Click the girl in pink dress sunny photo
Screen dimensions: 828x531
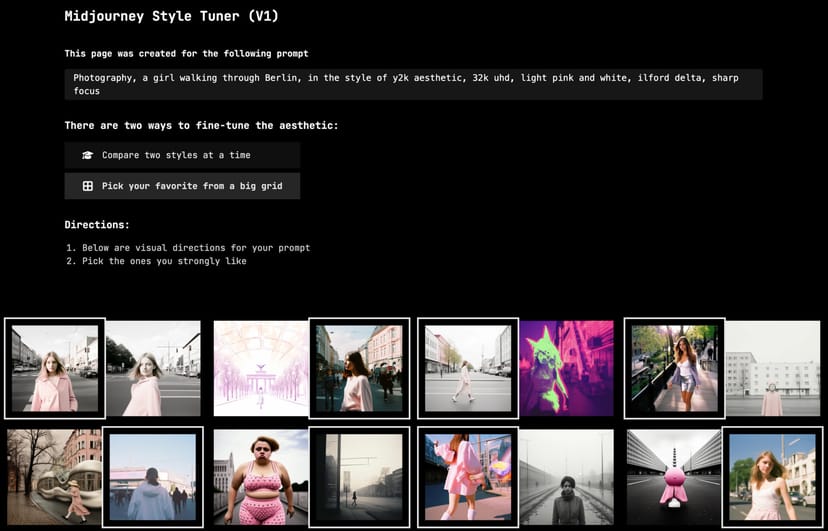pos(772,476)
